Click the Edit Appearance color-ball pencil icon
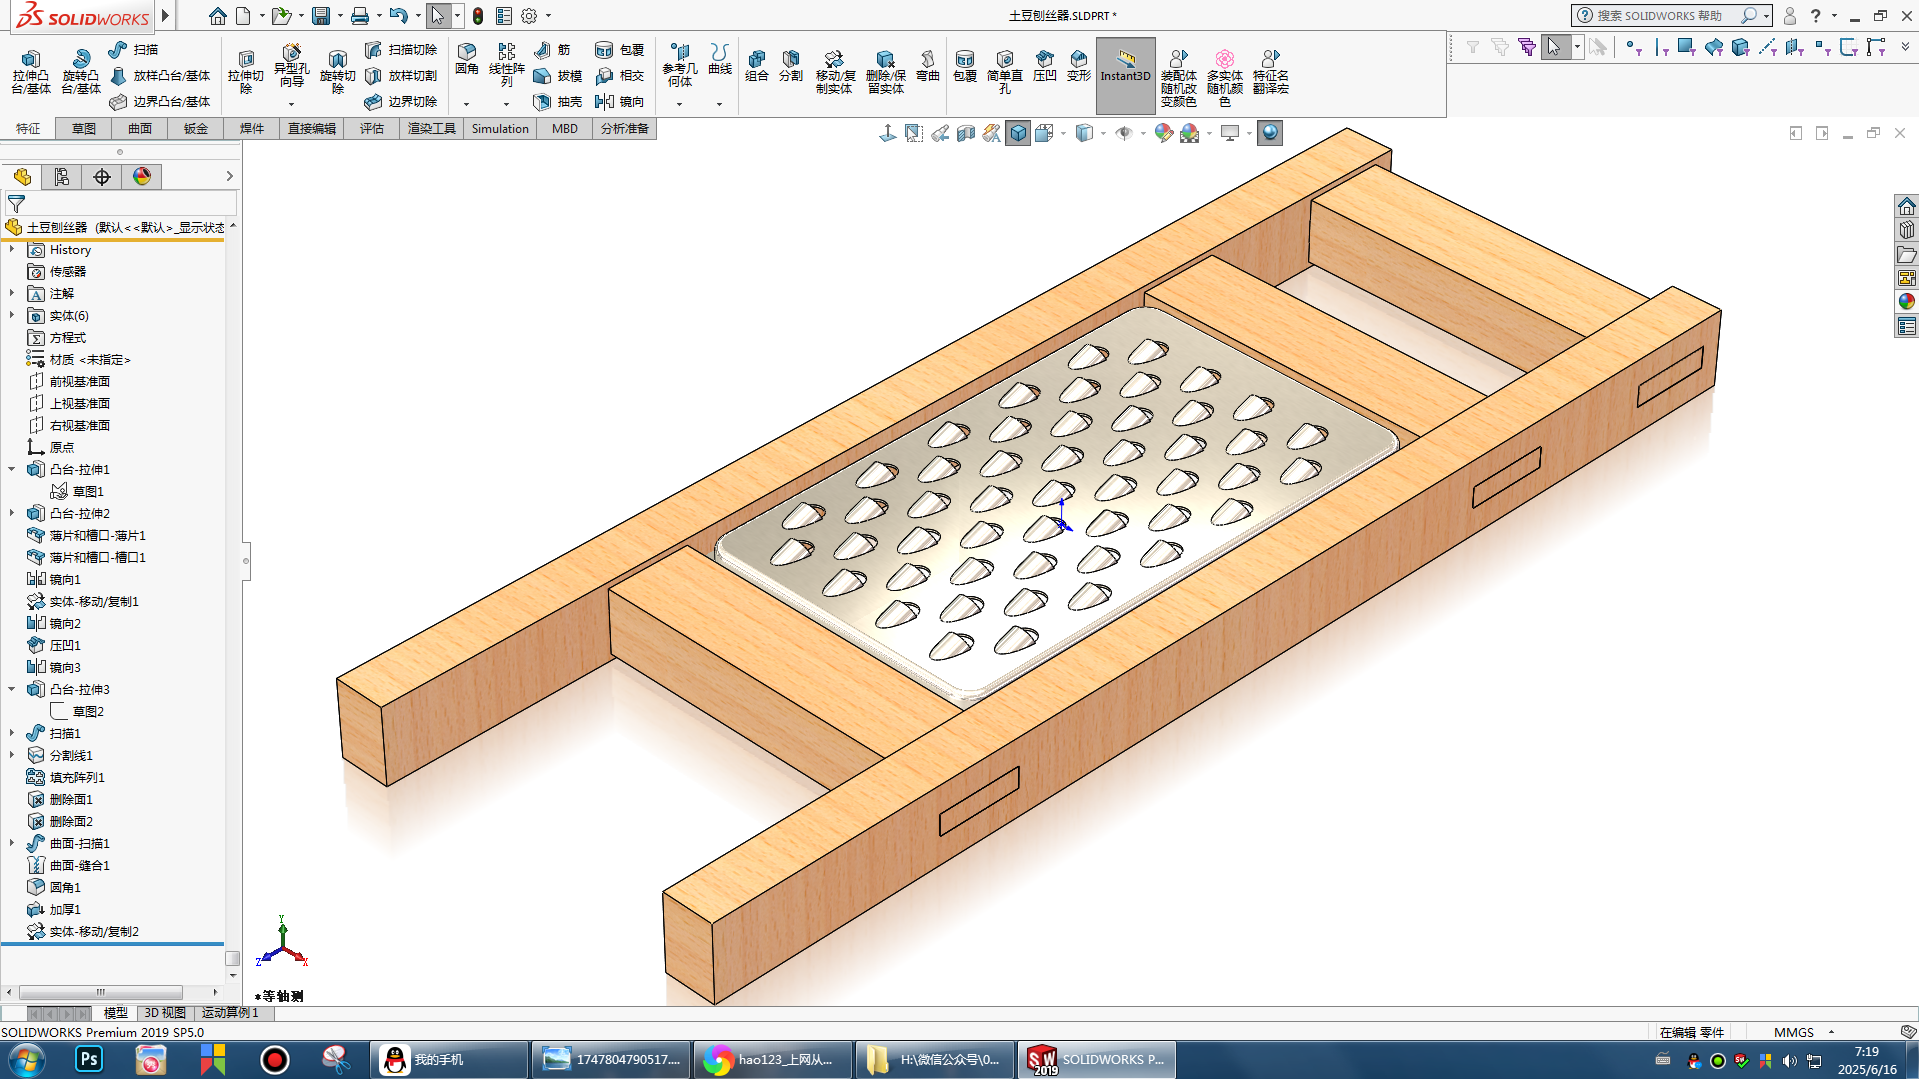Screen dimensions: 1919x1079 1163,133
